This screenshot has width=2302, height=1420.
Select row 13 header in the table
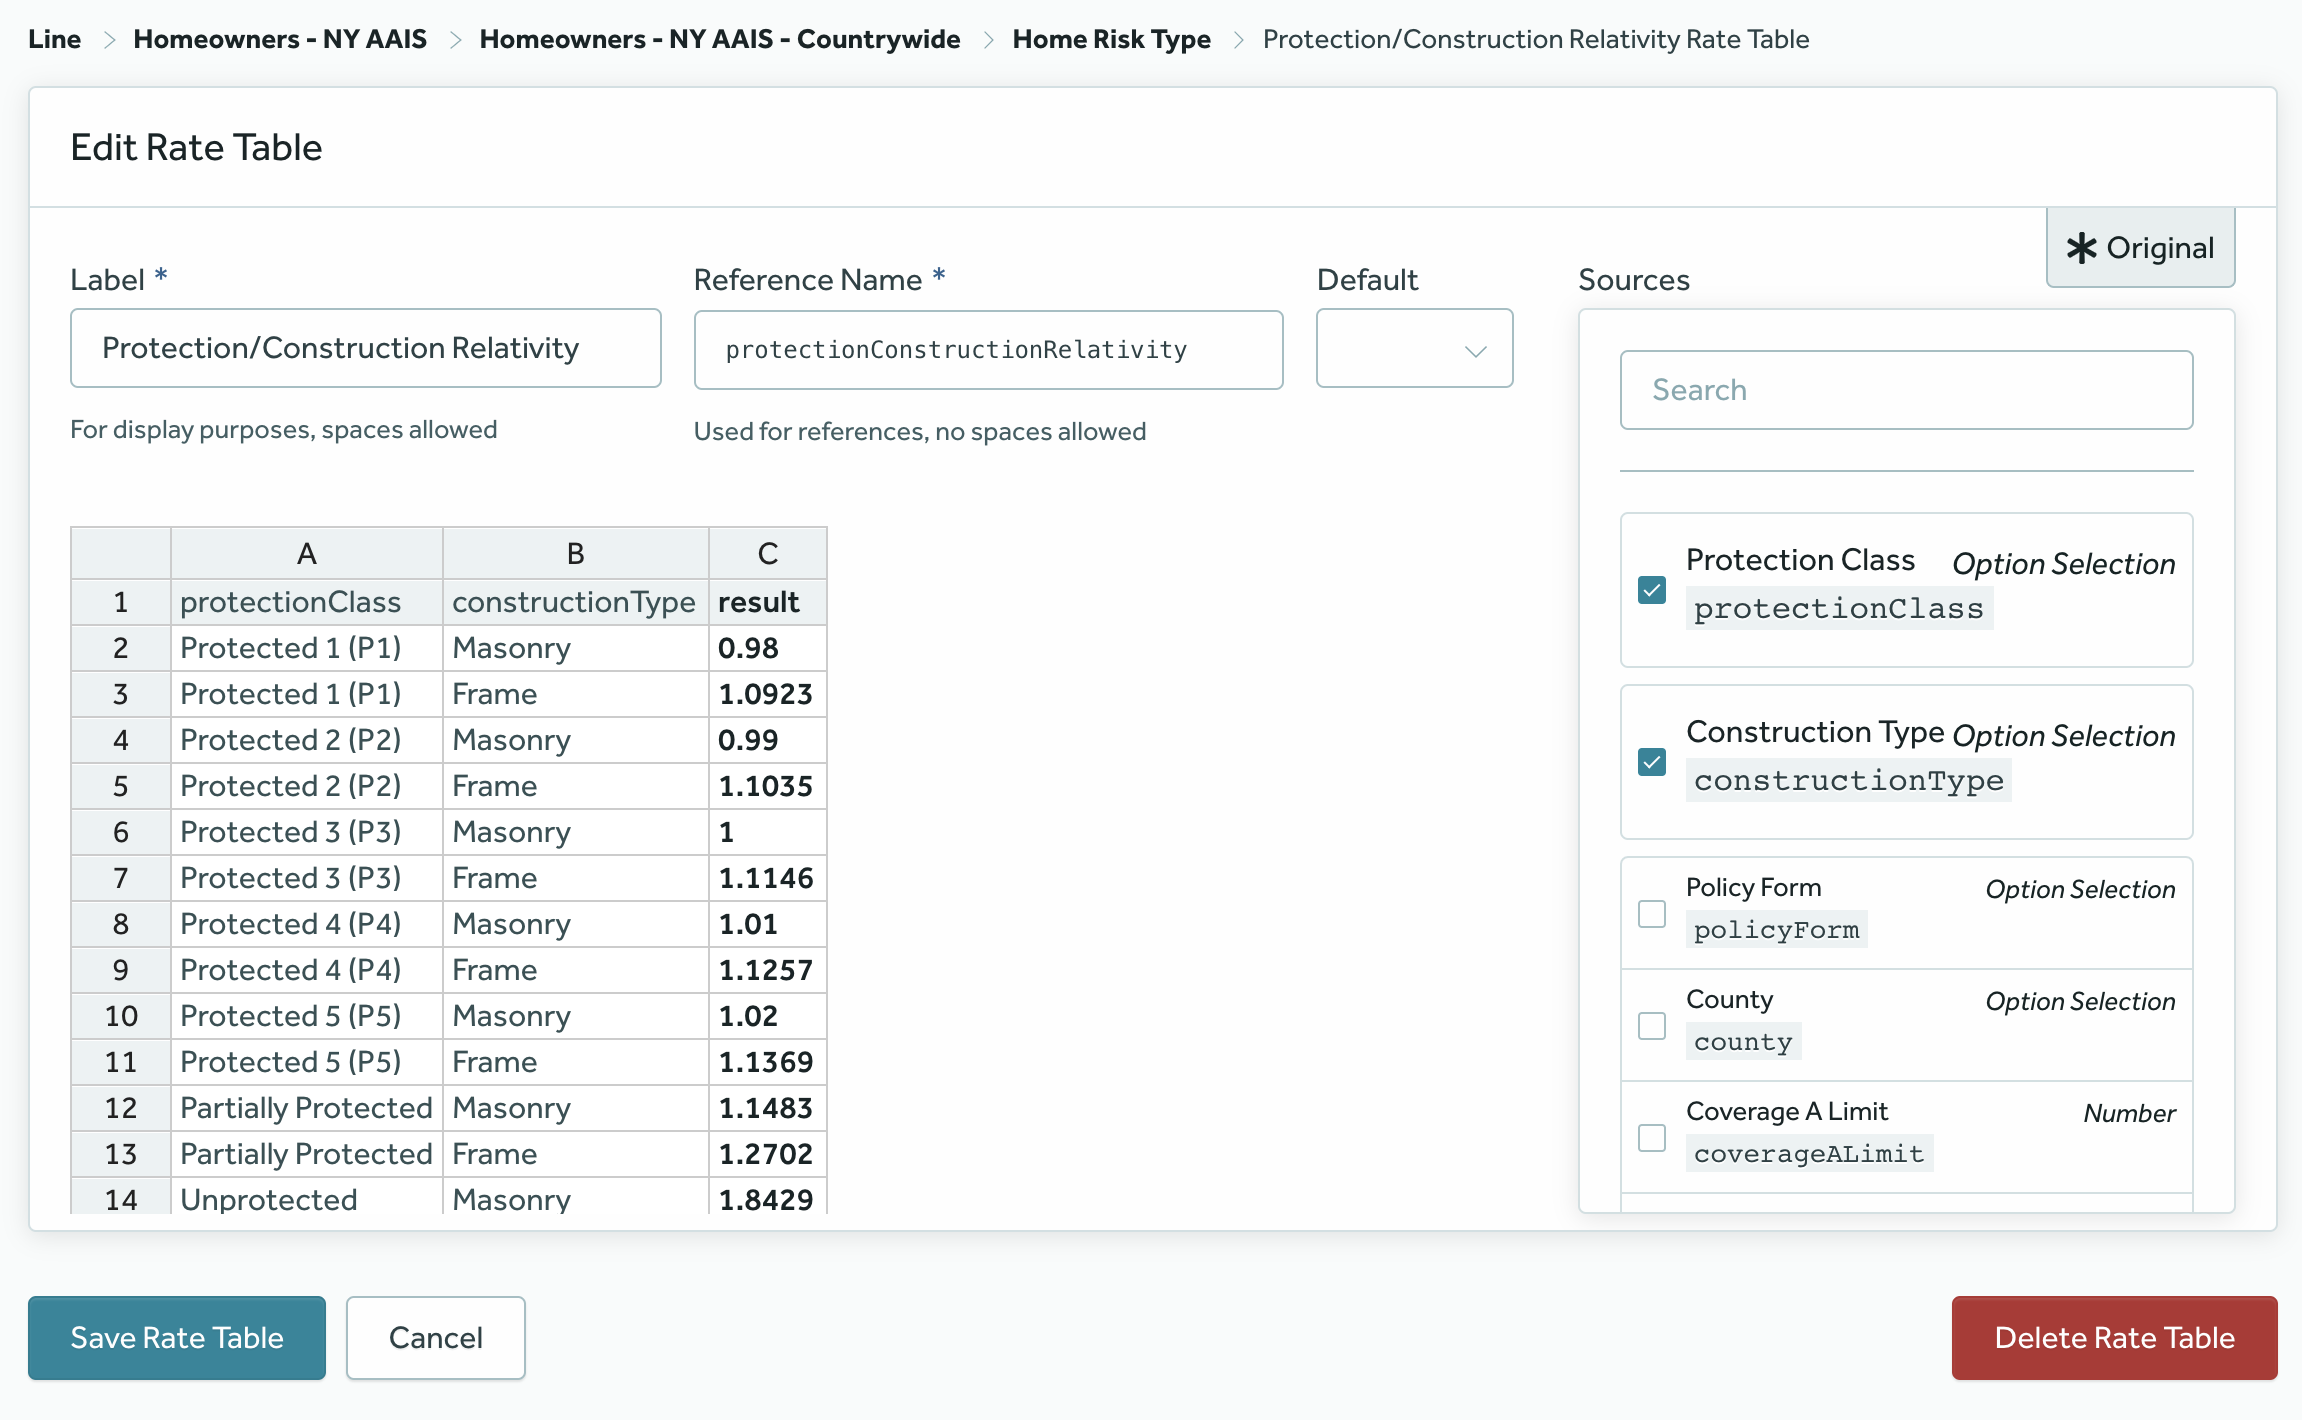[121, 1154]
